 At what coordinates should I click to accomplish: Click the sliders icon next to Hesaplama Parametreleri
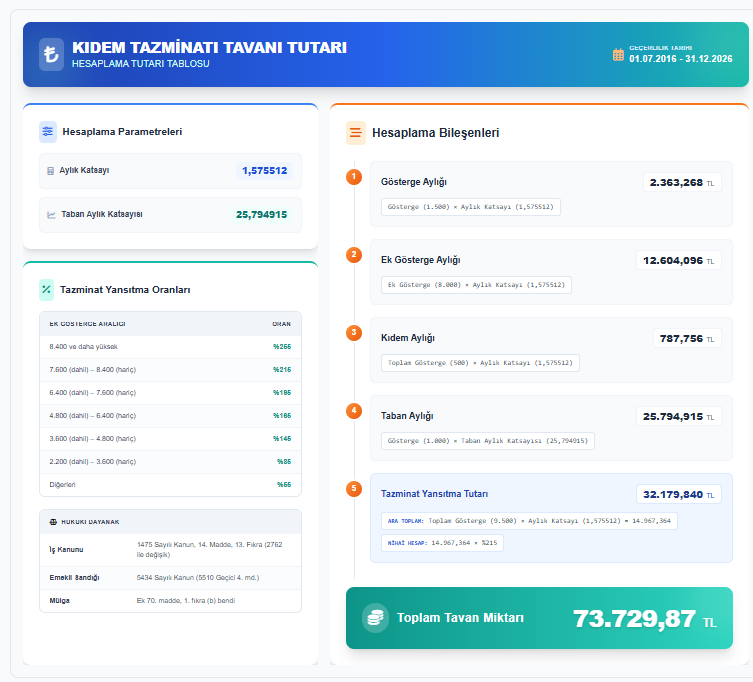pos(48,132)
